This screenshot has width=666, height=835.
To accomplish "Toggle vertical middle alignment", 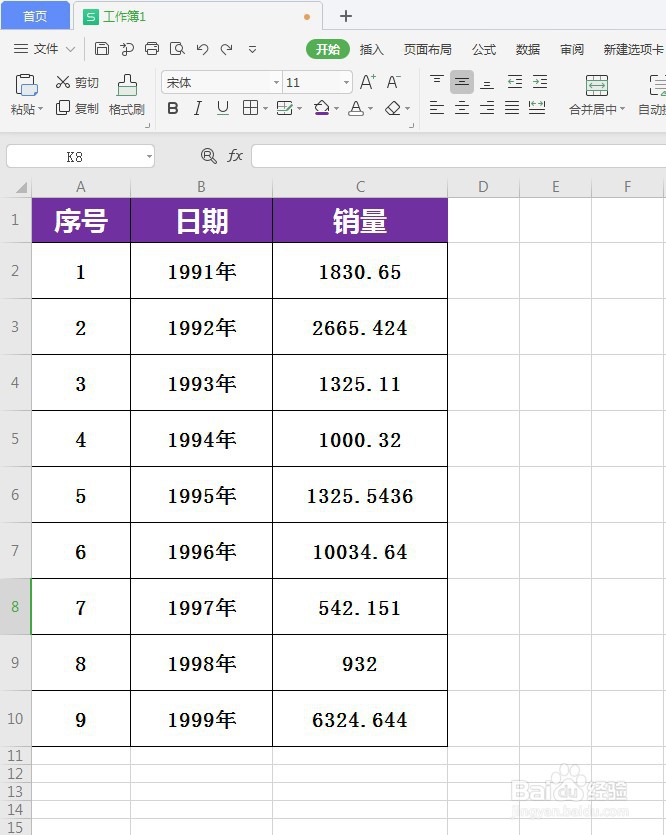I will [462, 82].
